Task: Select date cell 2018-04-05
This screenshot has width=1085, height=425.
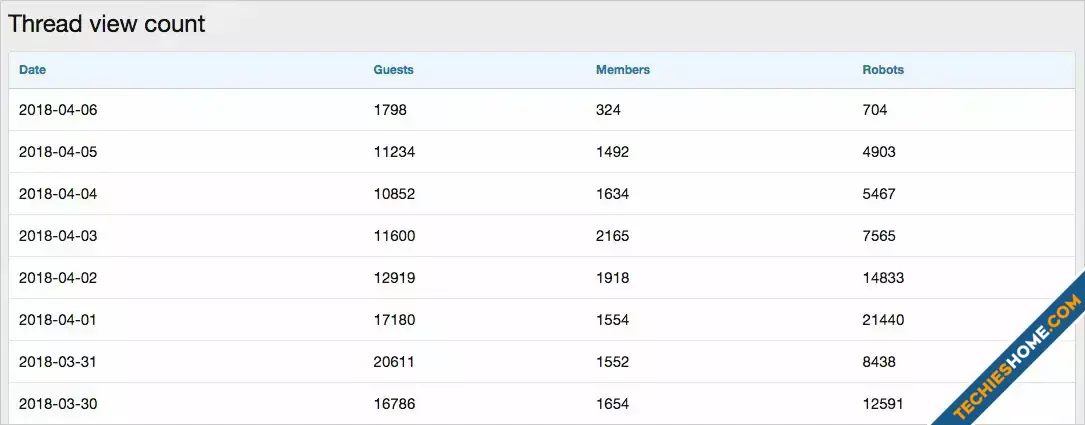Action: tap(58, 152)
